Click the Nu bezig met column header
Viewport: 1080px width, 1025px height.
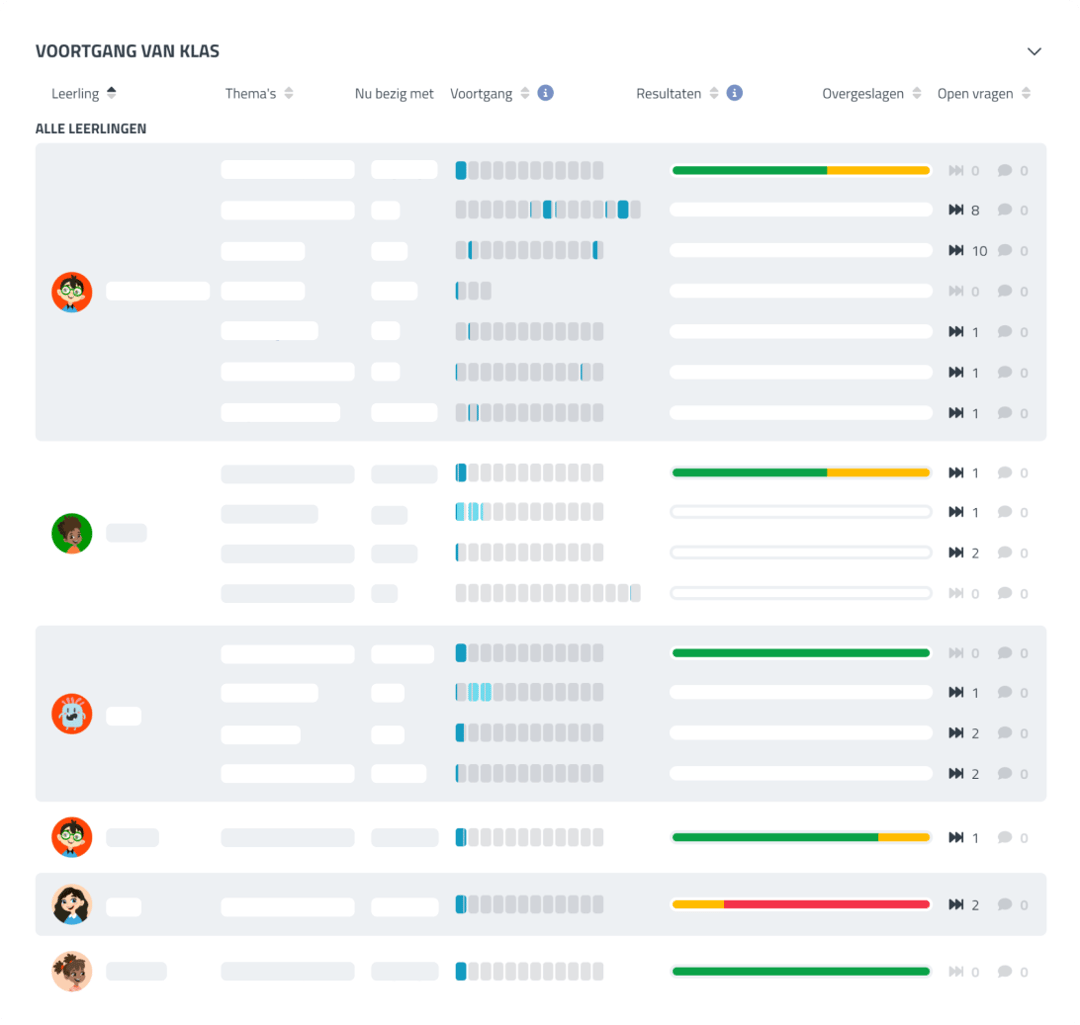tap(394, 93)
